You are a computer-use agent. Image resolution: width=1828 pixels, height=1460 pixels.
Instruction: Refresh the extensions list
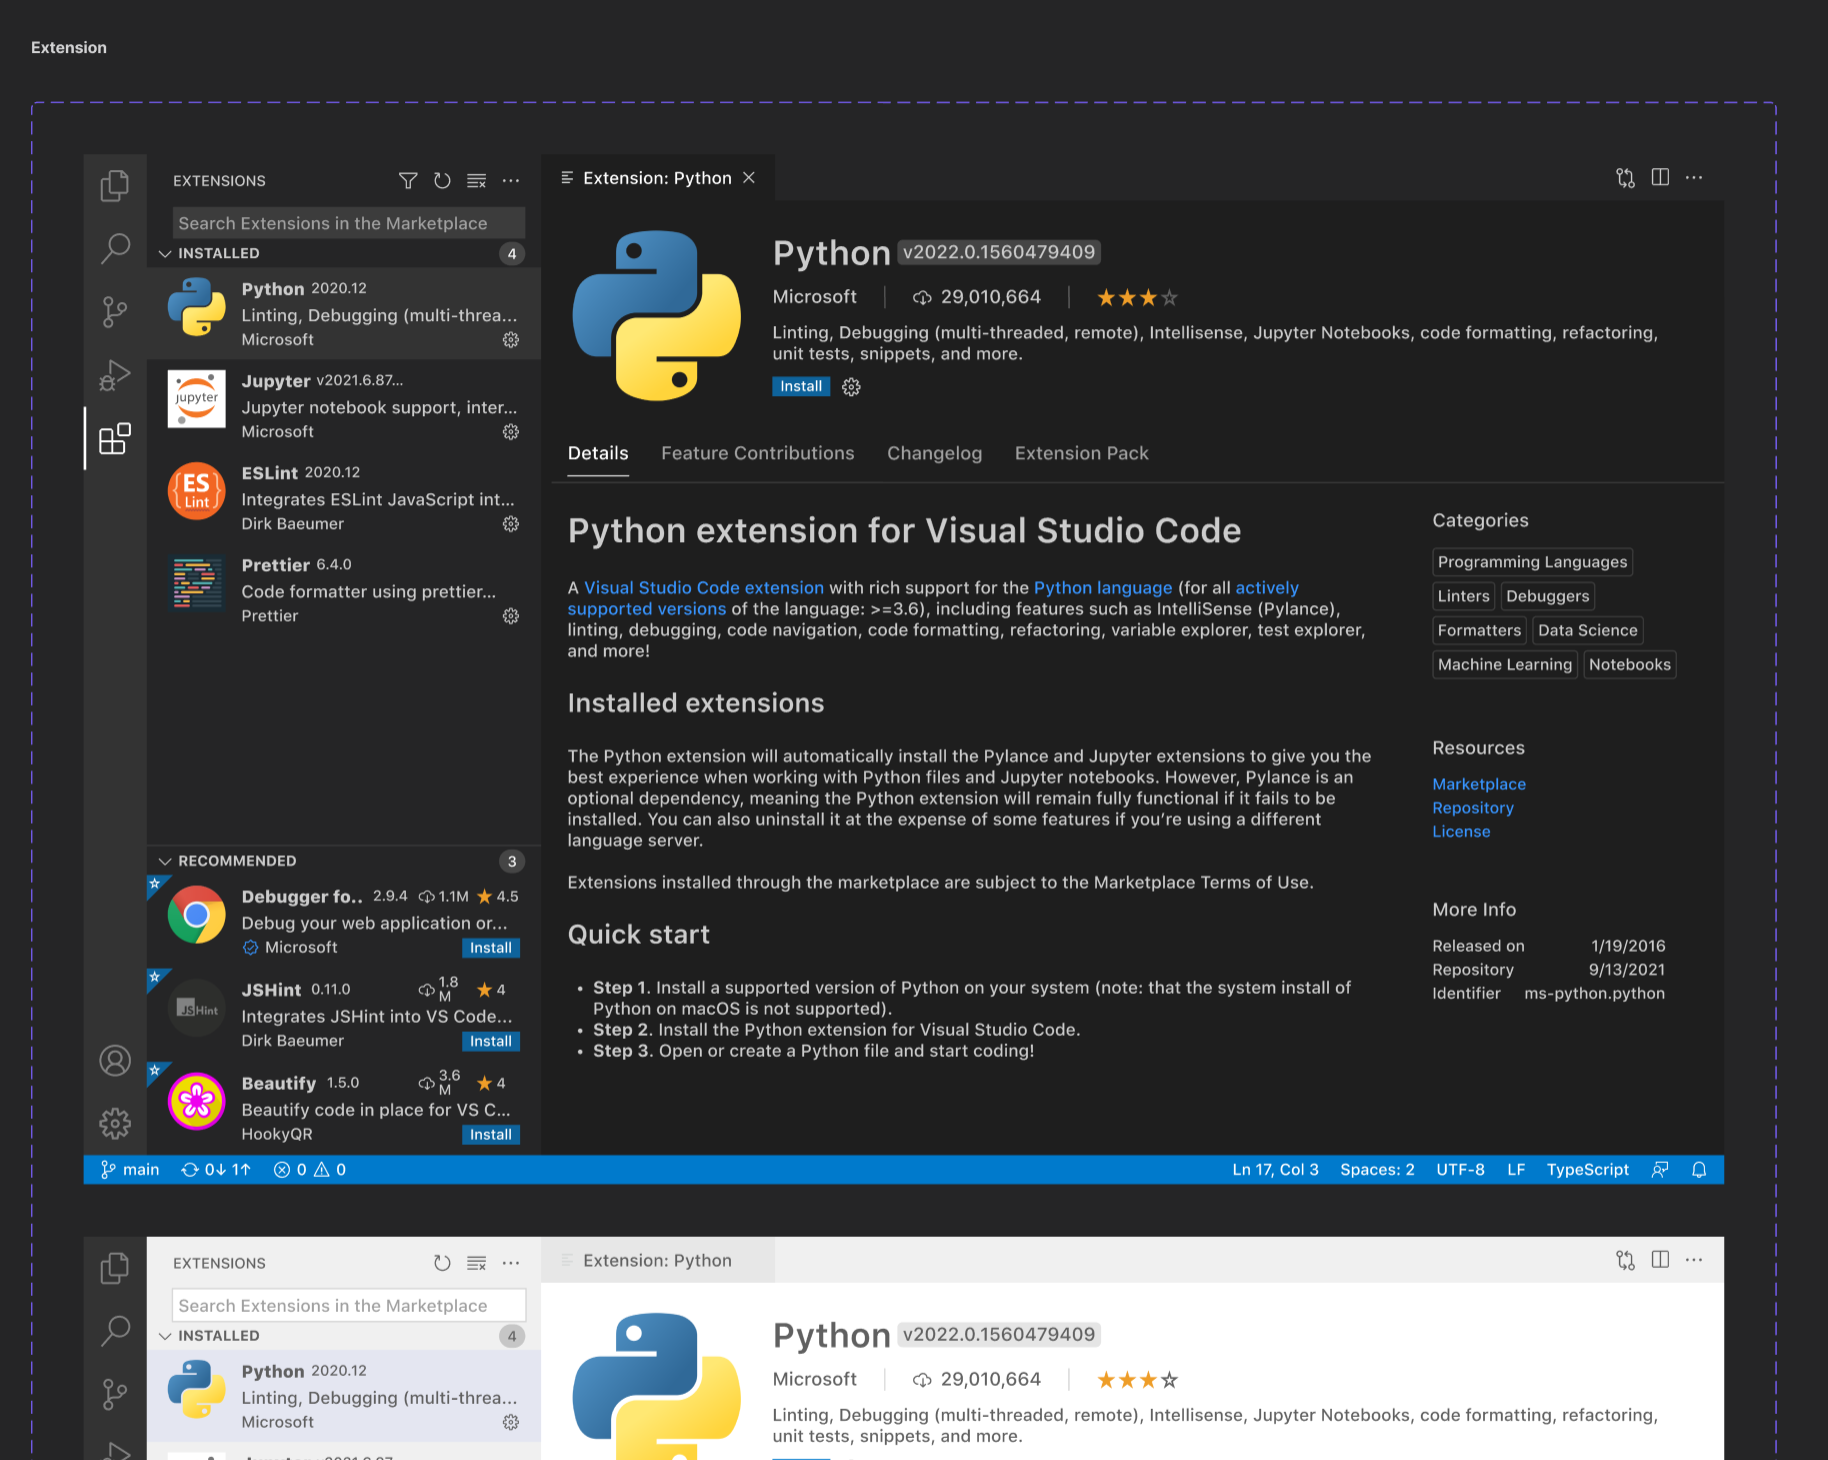(x=442, y=181)
